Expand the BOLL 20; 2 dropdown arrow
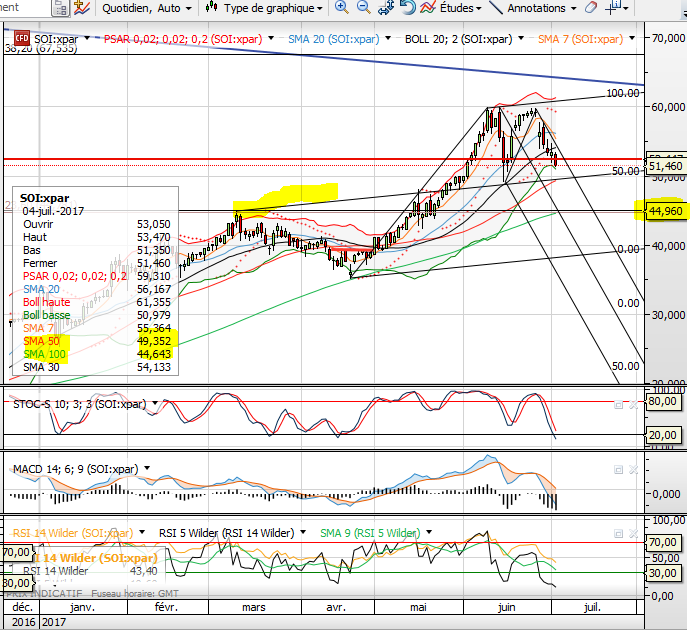This screenshot has height=630, width=690. 521,38
